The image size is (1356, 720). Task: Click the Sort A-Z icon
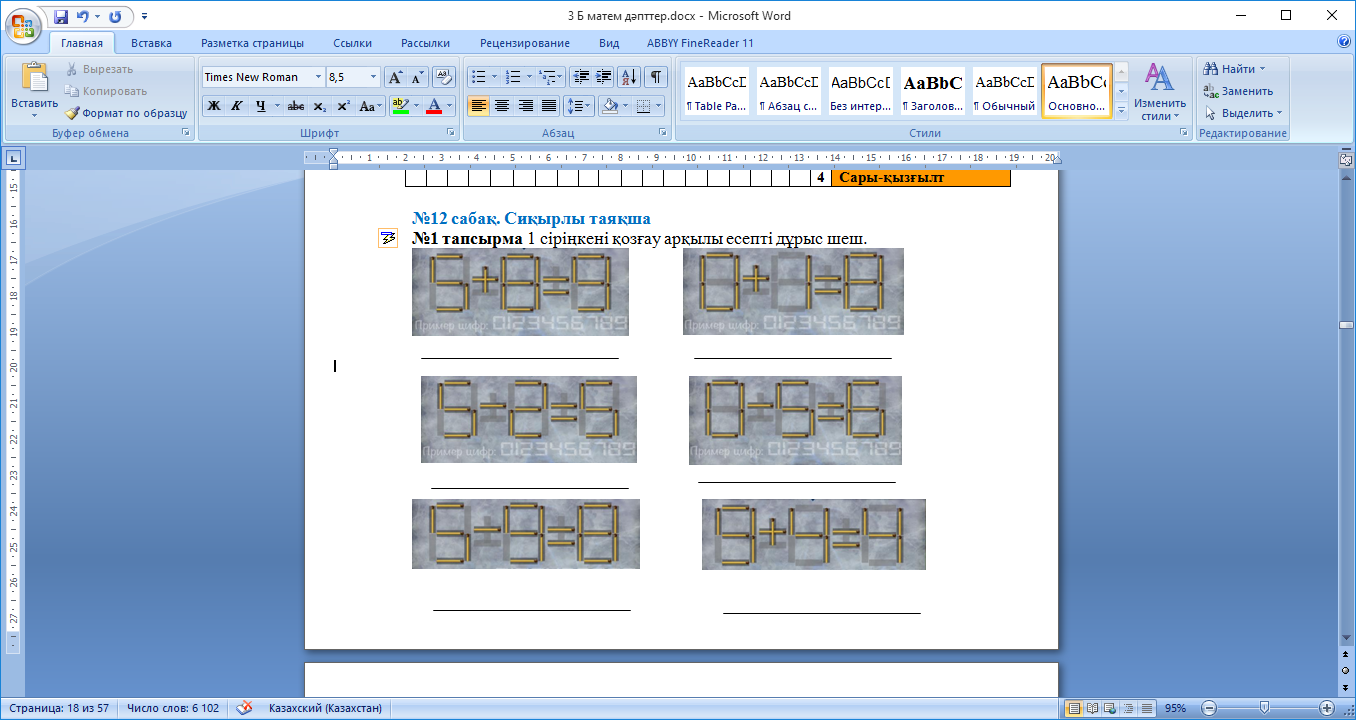tap(629, 77)
